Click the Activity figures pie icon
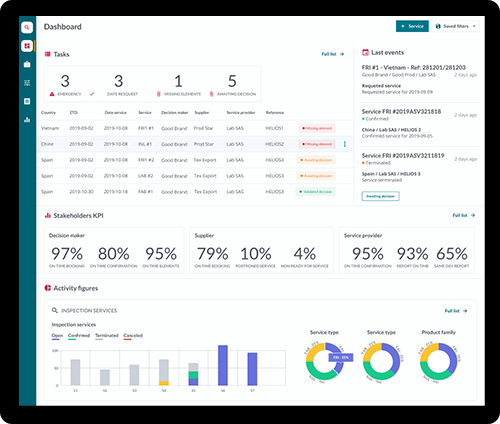 [x=48, y=288]
